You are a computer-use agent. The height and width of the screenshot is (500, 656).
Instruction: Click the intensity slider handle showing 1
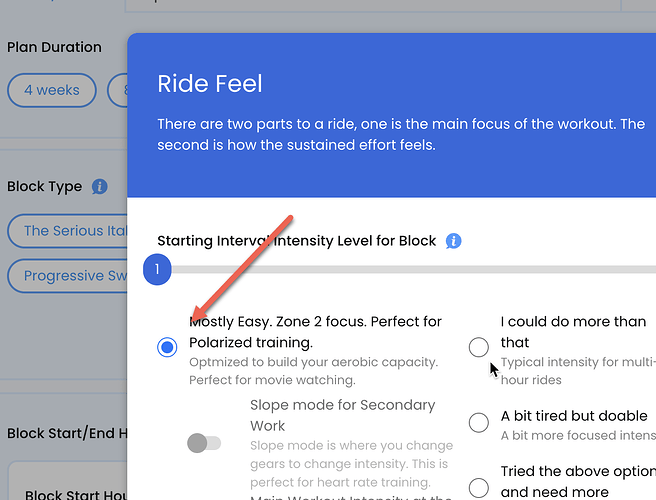click(157, 269)
